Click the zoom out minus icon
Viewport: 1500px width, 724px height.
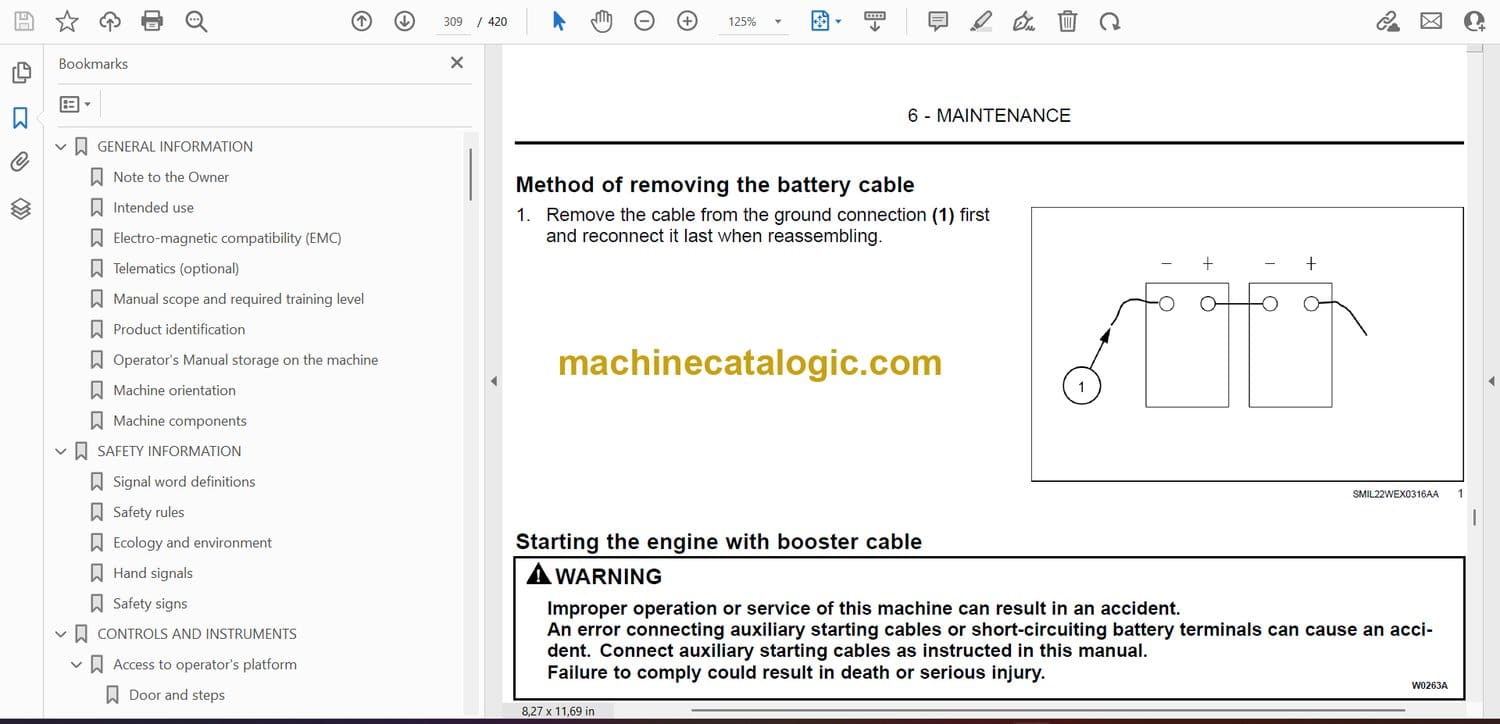[x=644, y=21]
